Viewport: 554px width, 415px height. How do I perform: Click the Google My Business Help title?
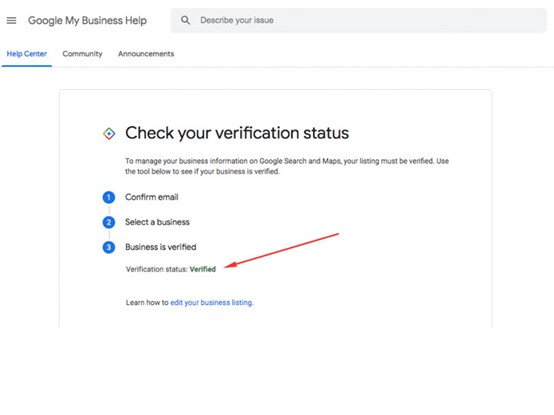[x=87, y=20]
